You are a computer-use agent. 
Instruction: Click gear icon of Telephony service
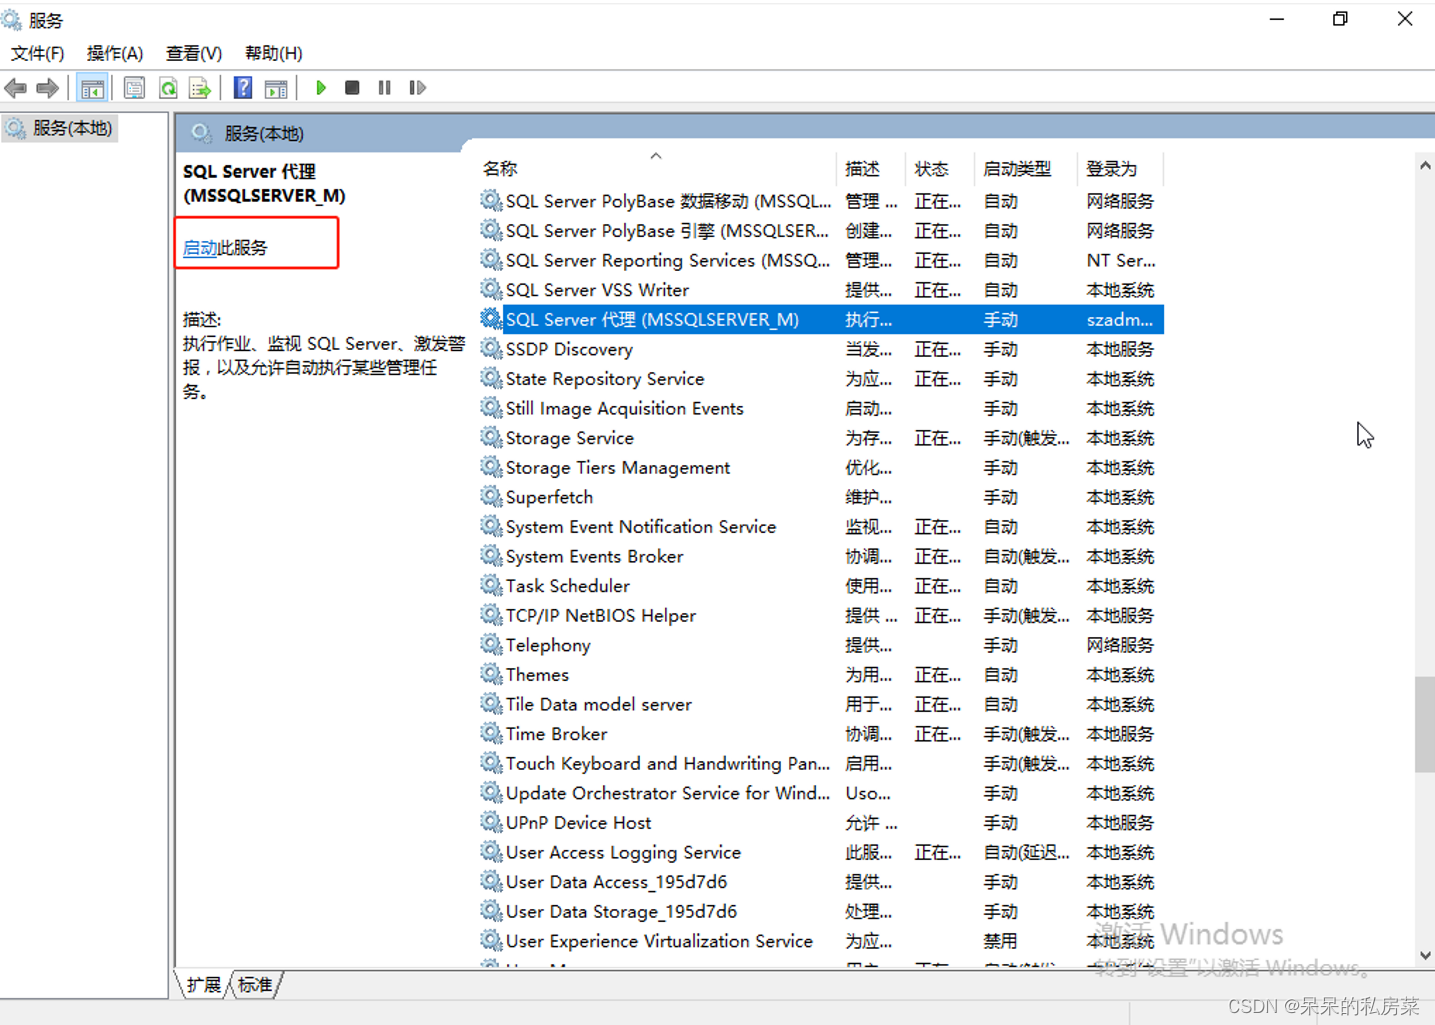coord(491,644)
